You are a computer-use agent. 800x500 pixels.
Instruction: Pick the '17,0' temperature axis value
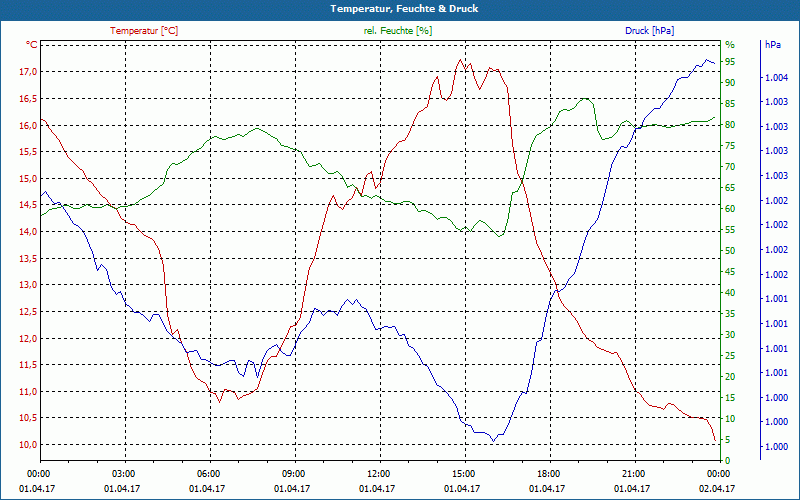(x=29, y=71)
